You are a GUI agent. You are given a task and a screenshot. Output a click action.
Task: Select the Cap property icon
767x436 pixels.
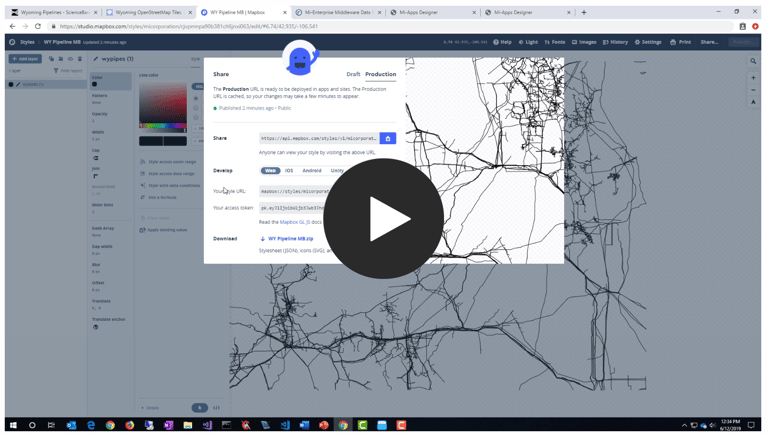click(95, 158)
